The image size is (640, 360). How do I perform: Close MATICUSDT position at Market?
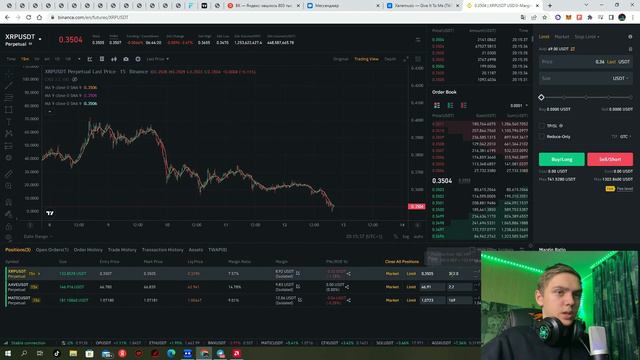392,300
